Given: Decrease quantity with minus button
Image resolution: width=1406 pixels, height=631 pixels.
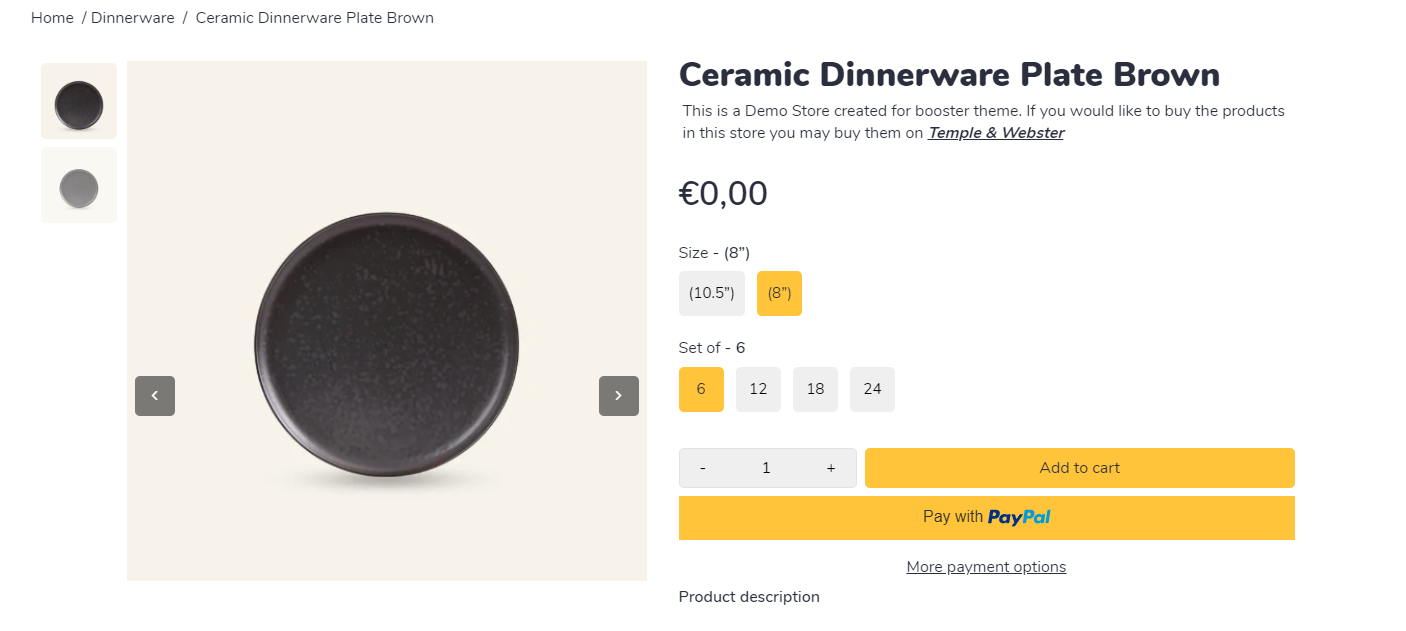Looking at the screenshot, I should [x=703, y=468].
